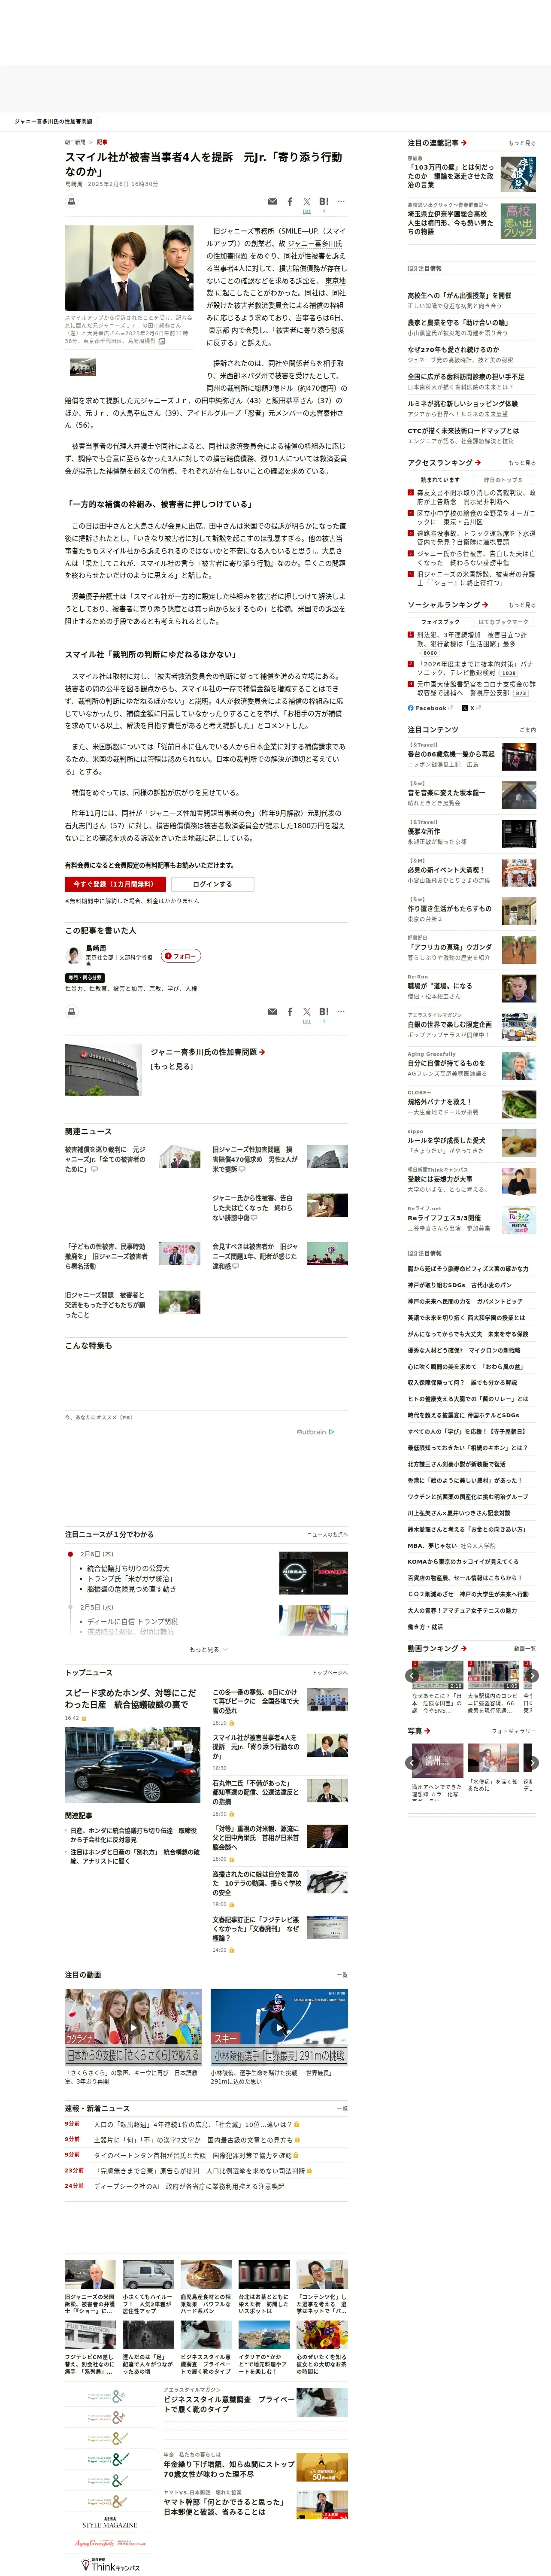Click the main article photo of two men
This screenshot has height=2576, width=551.
[129, 268]
